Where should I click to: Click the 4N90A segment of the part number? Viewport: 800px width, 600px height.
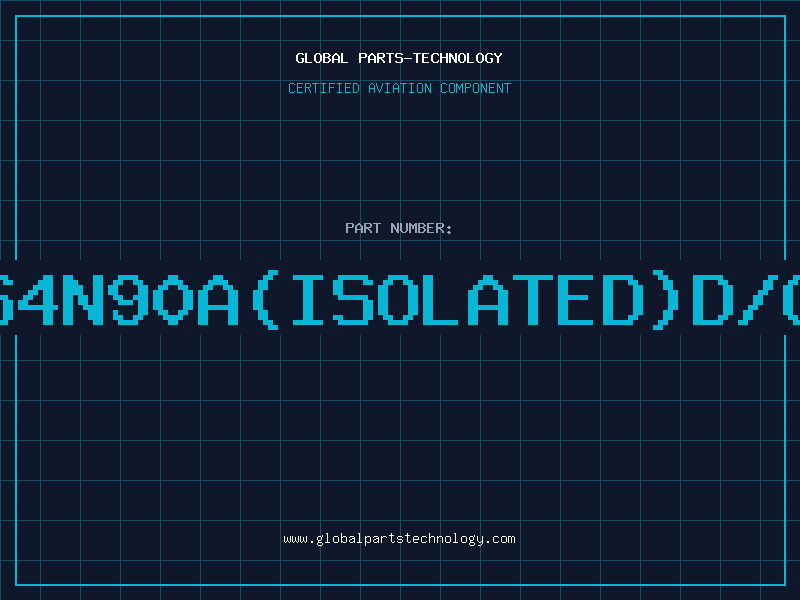[x=128, y=300]
